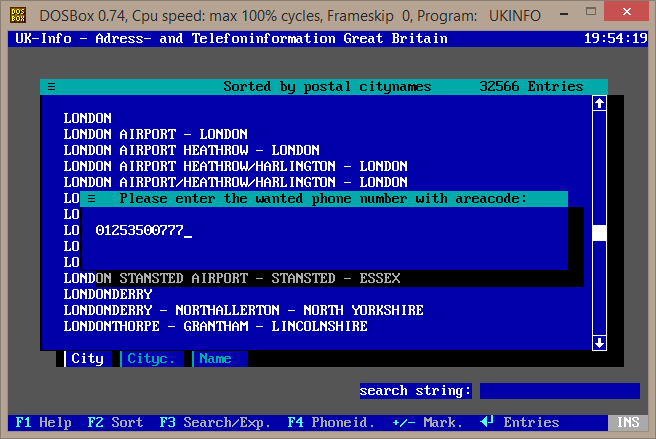Click the search string input field
This screenshot has width=656, height=439.
560,391
